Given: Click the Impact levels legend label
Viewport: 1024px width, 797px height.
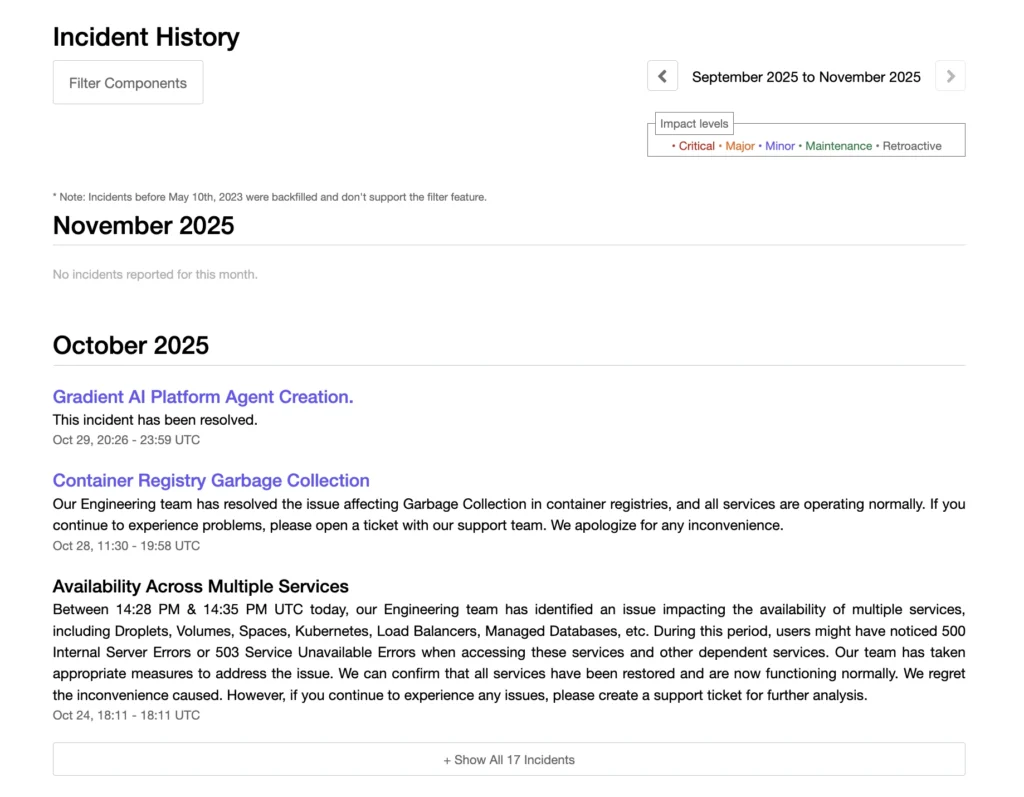Looking at the screenshot, I should [694, 123].
